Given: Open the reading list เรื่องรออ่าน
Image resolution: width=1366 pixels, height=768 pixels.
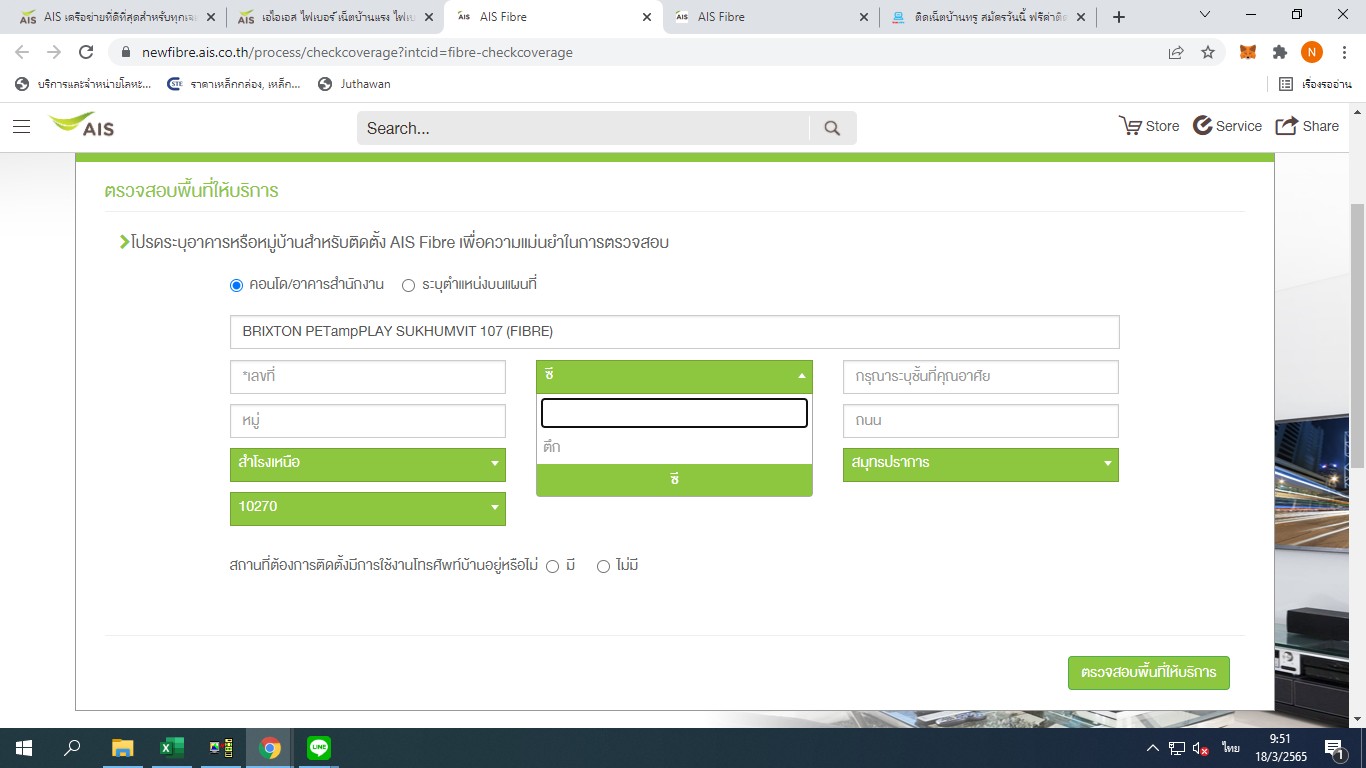Looking at the screenshot, I should tap(1315, 84).
